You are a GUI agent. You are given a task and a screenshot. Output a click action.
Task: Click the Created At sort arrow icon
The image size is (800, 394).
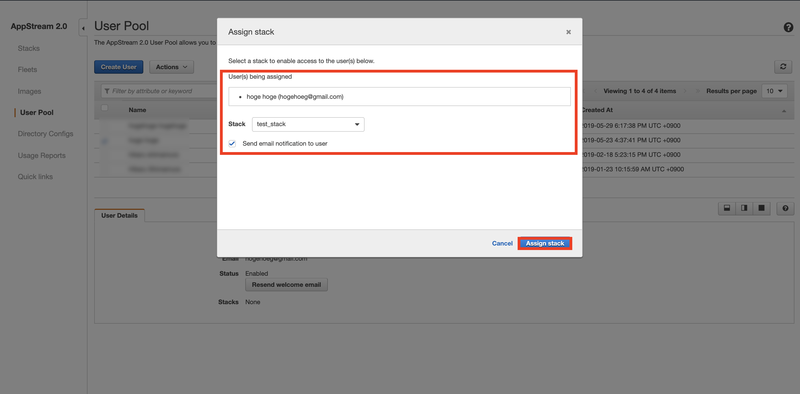coord(783,111)
